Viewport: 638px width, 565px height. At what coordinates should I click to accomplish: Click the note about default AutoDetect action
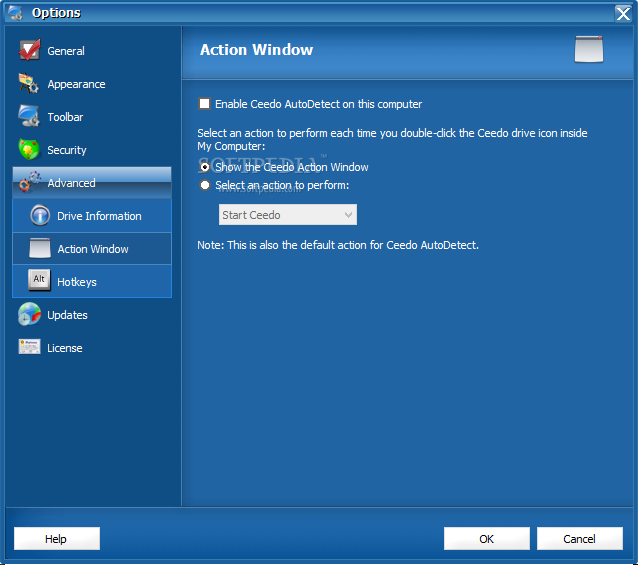click(338, 245)
